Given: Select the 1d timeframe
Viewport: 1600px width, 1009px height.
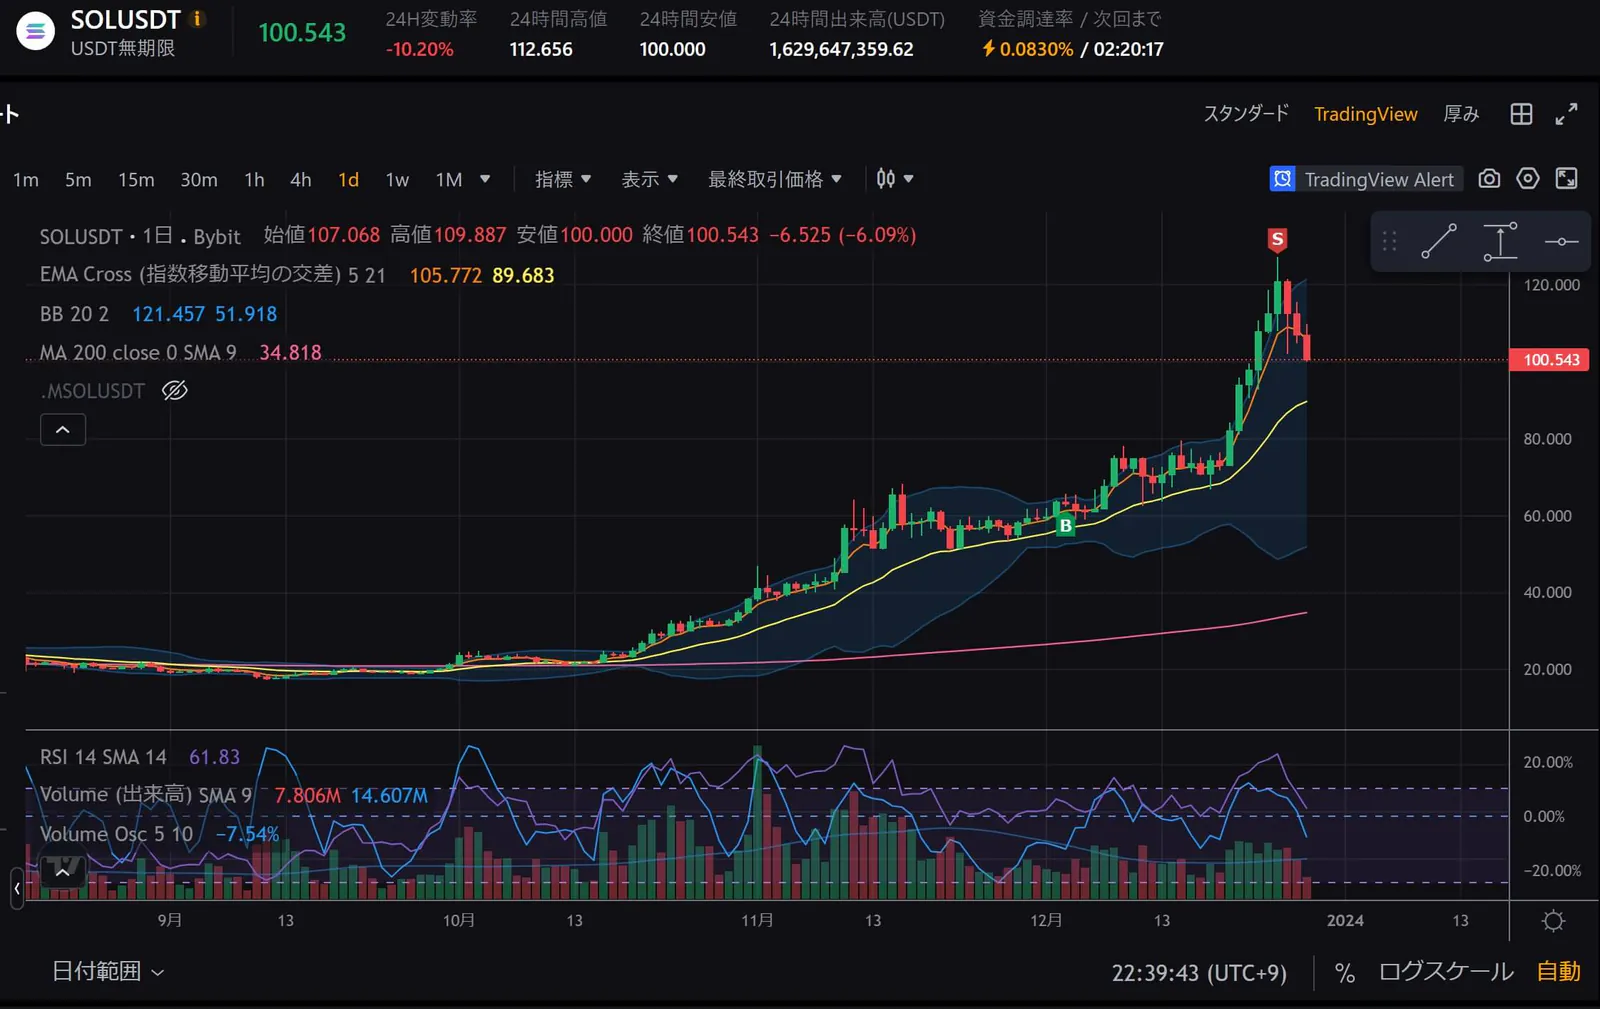Looking at the screenshot, I should pyautogui.click(x=348, y=180).
